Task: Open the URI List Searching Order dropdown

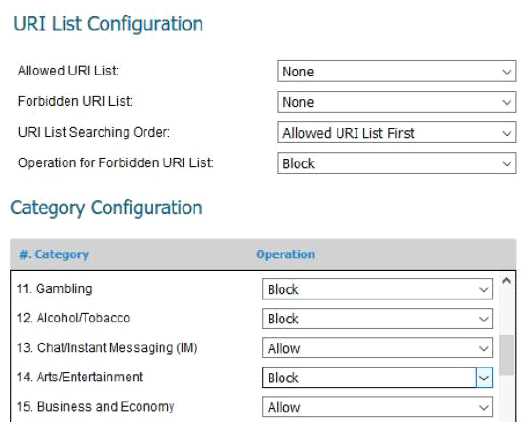Action: coord(396,133)
